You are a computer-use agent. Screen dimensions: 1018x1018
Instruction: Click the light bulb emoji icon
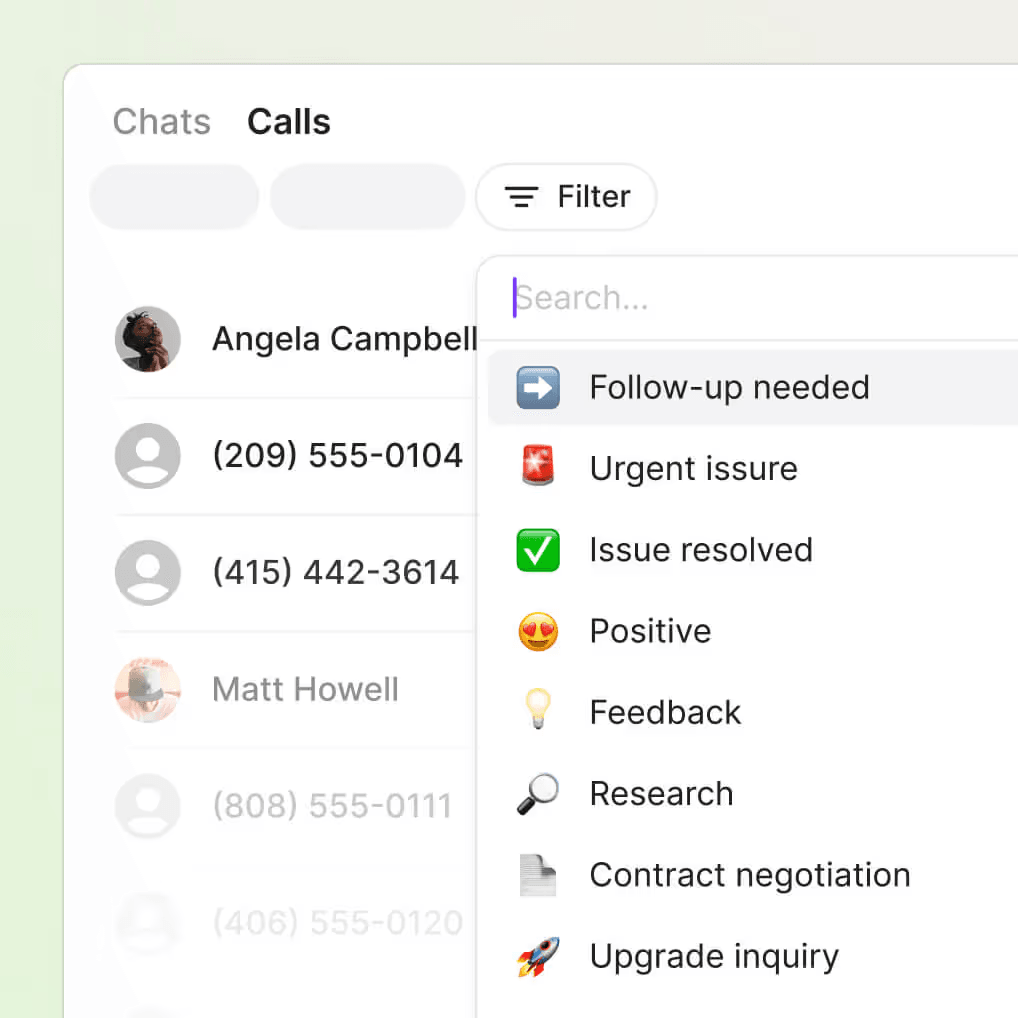point(538,712)
